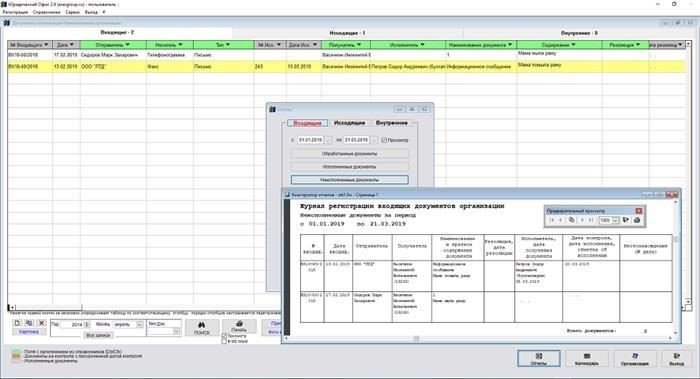700x379 pixels.
Task: Open the Справочники menu
Action: pos(46,12)
